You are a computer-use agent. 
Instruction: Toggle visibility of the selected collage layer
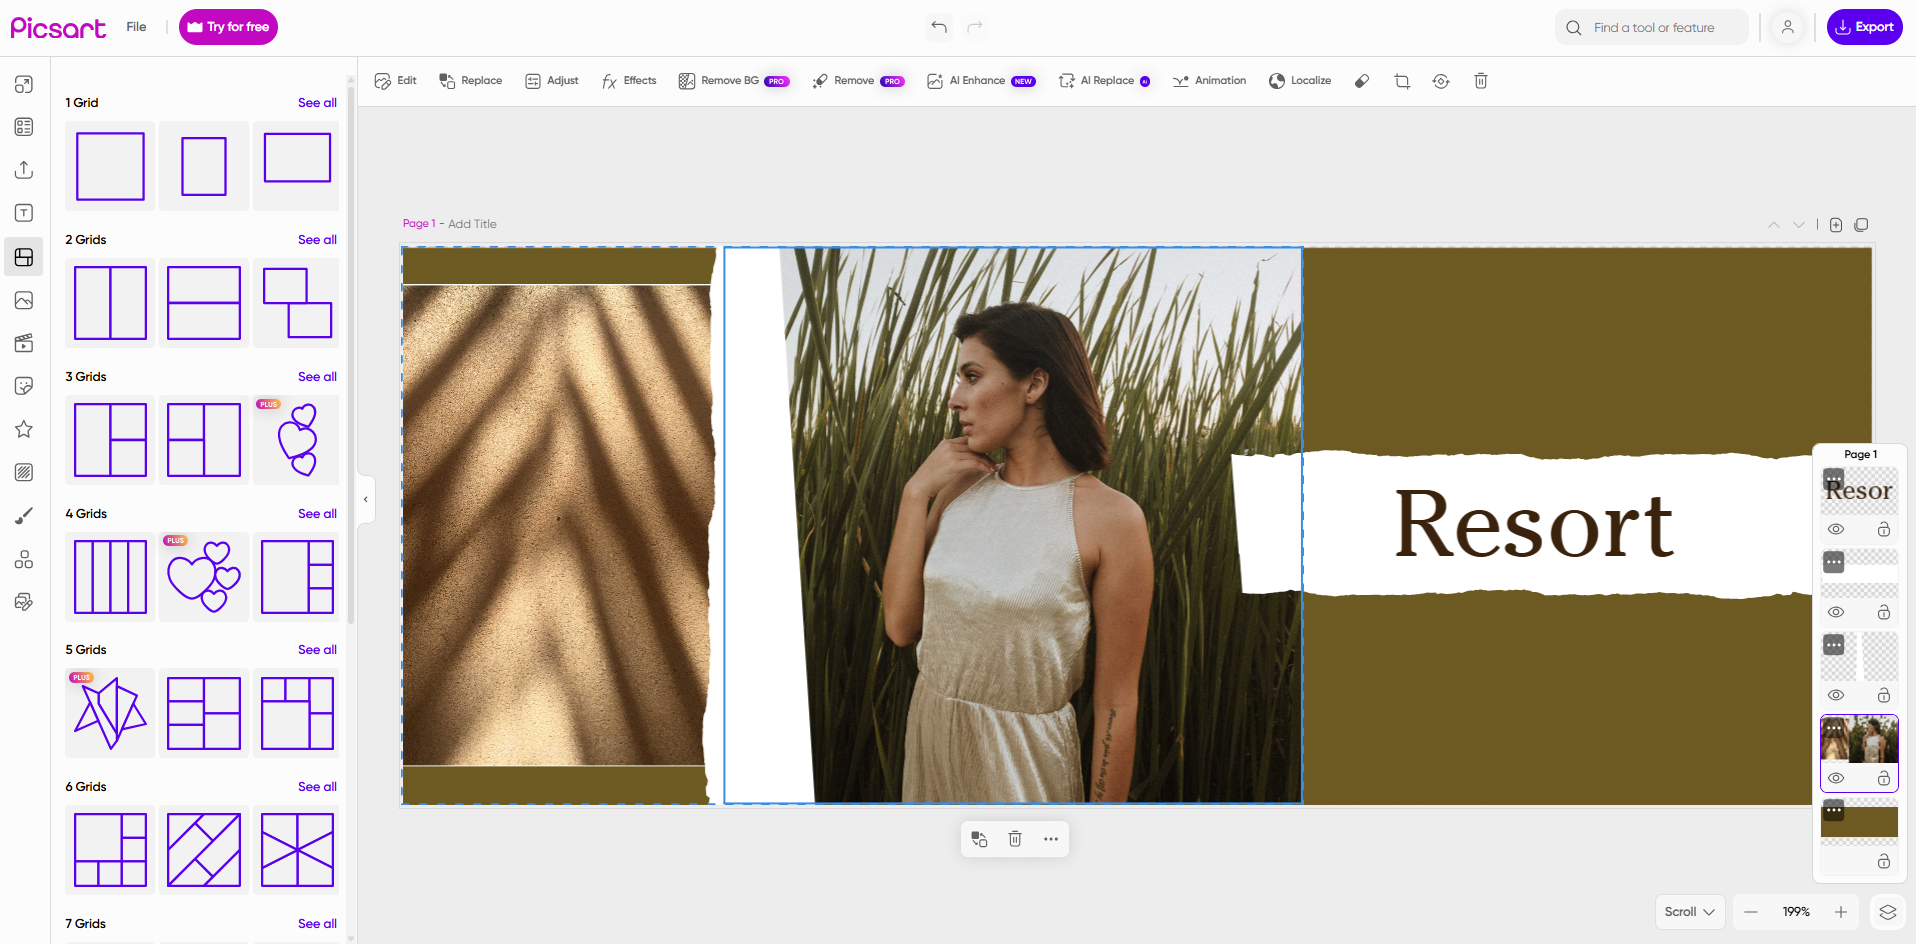[1836, 778]
